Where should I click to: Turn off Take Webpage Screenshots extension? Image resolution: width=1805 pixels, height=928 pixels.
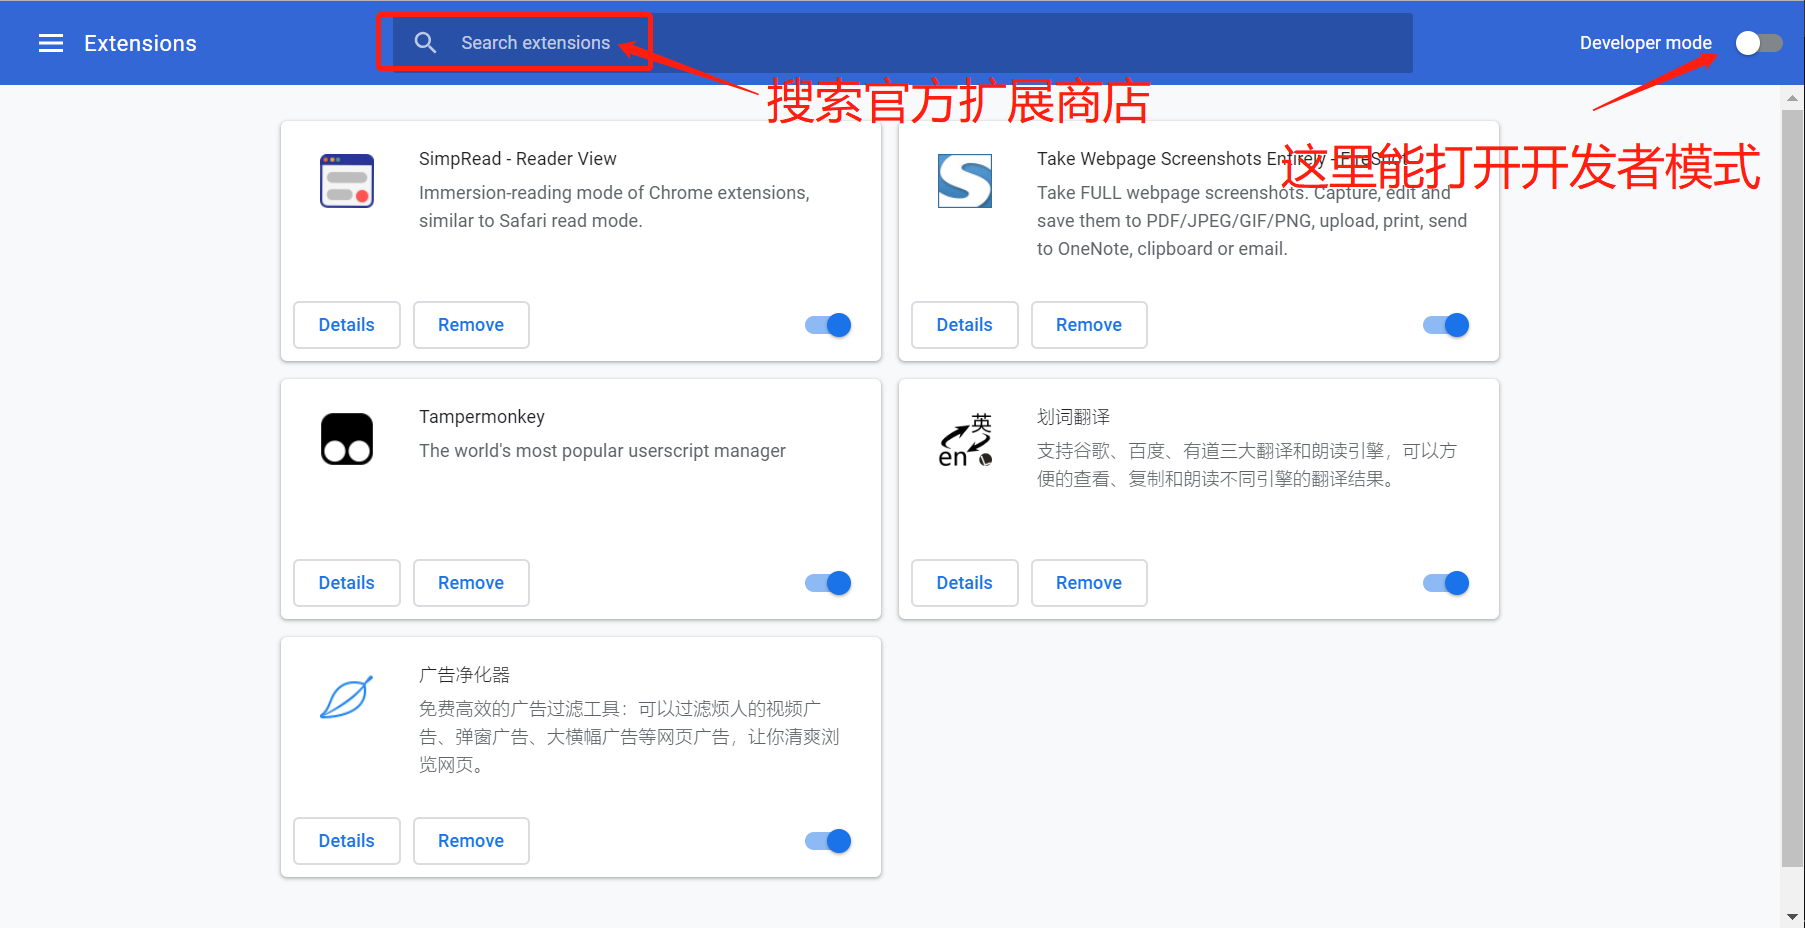pos(1446,325)
